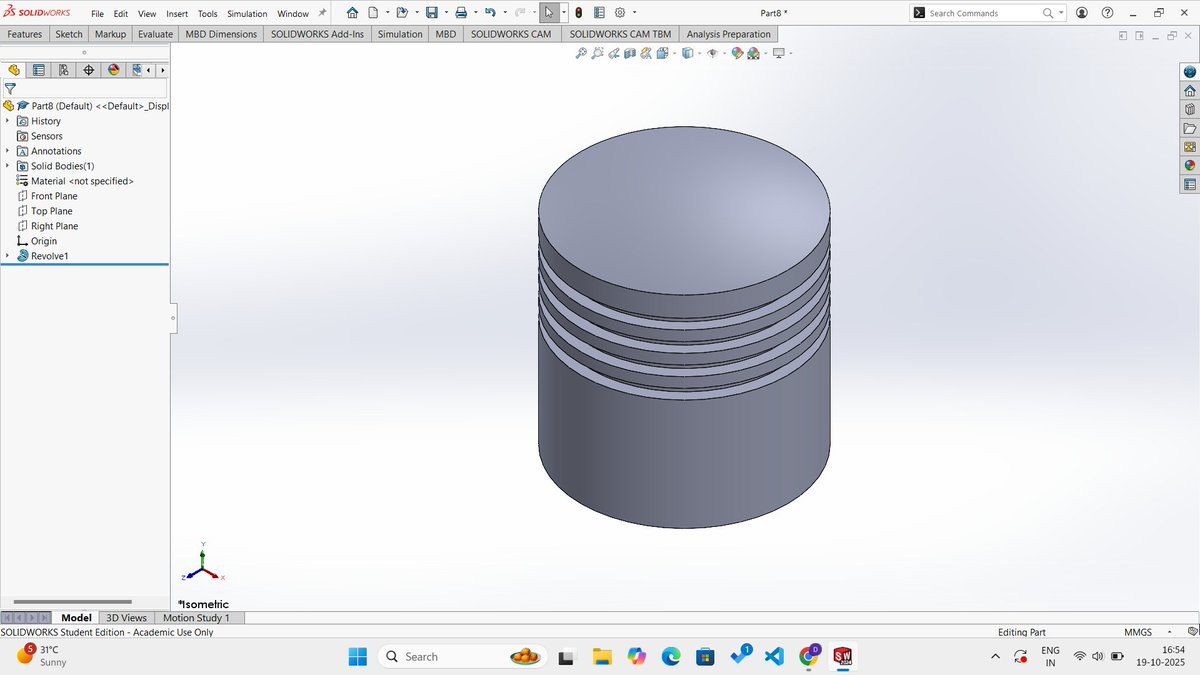The height and width of the screenshot is (675, 1200).
Task: Open the File menu
Action: click(x=97, y=14)
